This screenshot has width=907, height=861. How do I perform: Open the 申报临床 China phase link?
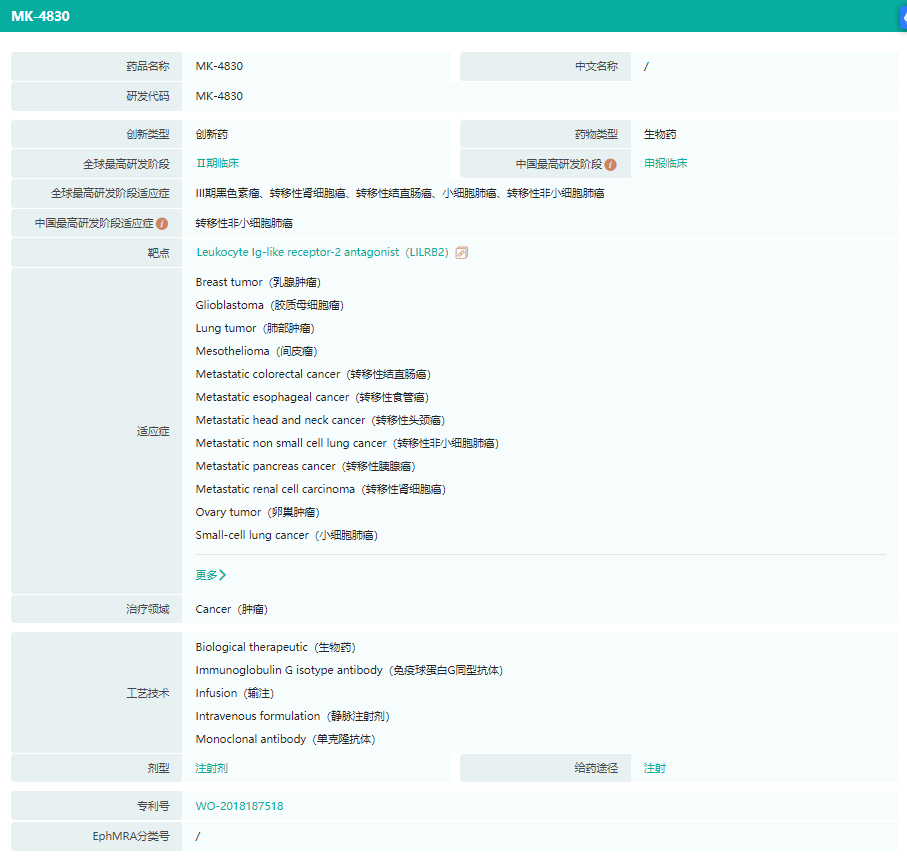[666, 163]
